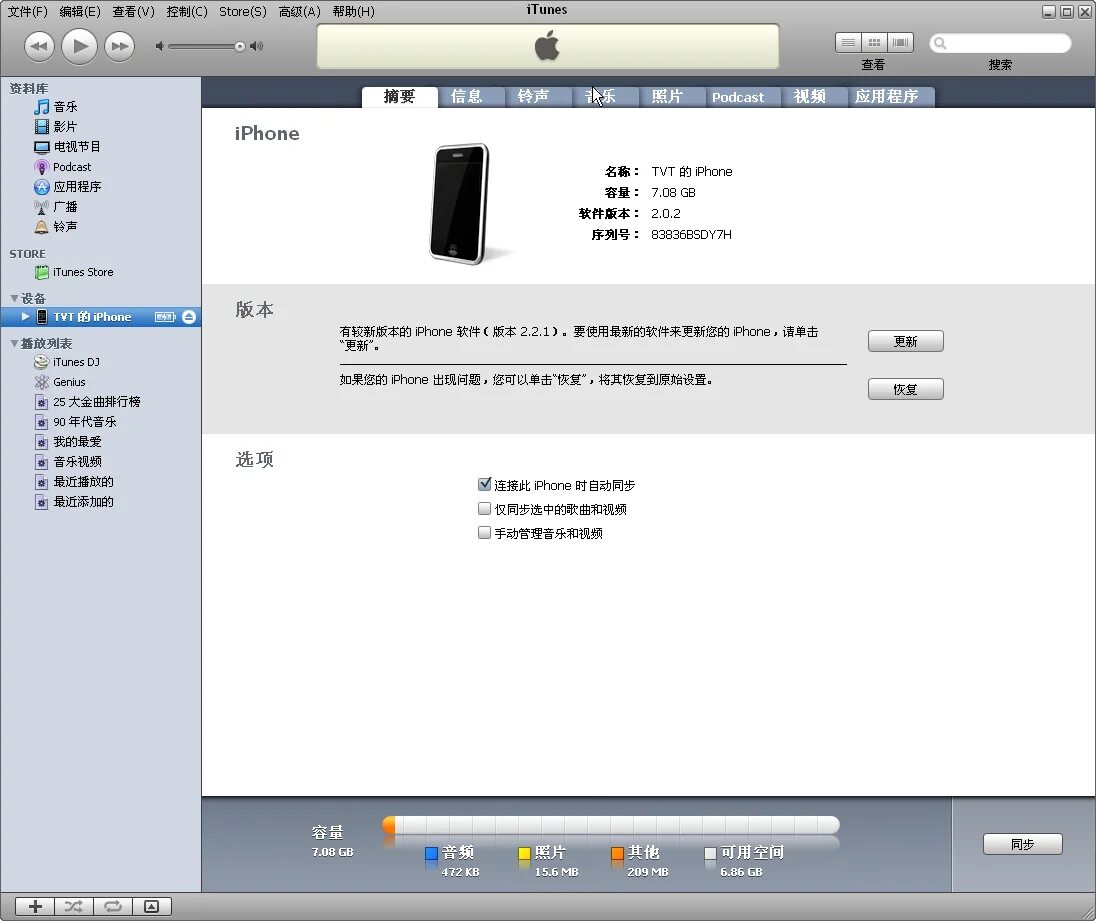The width and height of the screenshot is (1096, 921).
Task: Collapse the 播放列表 section
Action: click(14, 343)
